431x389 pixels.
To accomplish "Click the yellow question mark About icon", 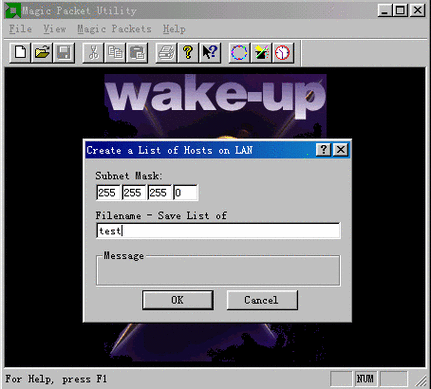I will point(188,53).
